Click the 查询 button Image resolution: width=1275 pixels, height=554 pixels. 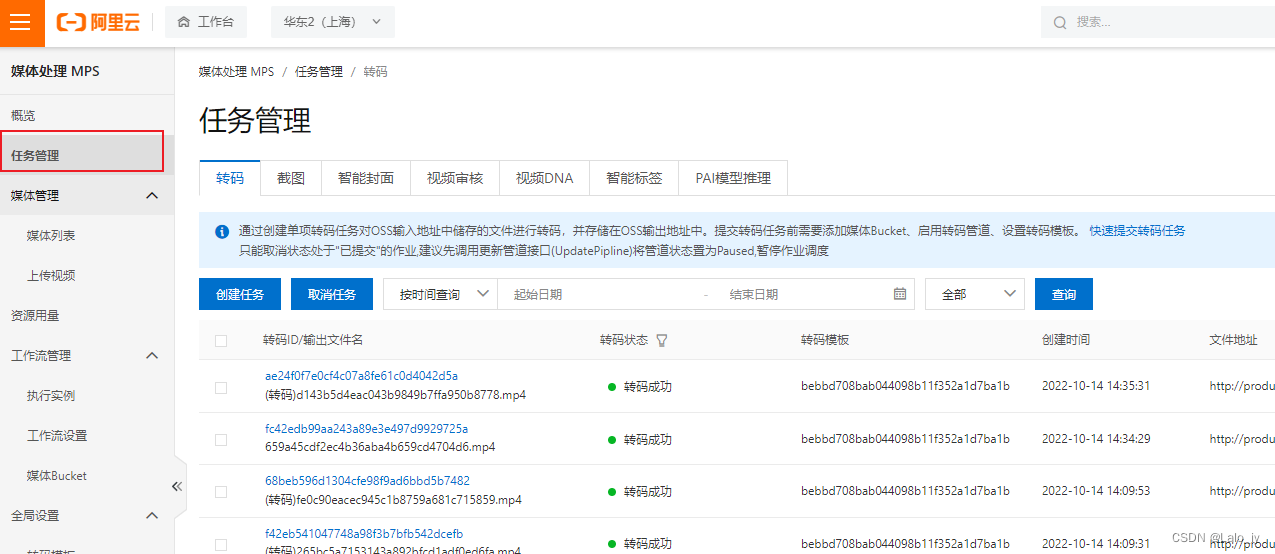point(1064,294)
